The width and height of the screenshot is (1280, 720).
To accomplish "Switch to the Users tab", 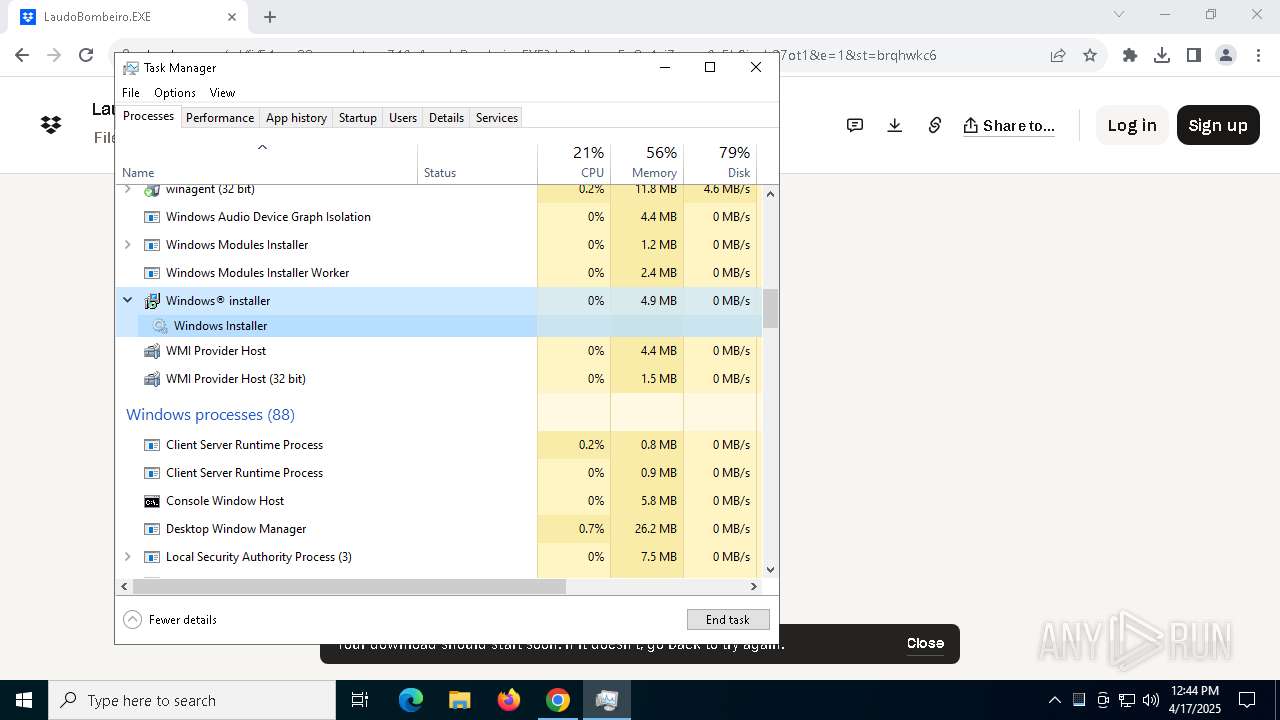I will pos(403,117).
